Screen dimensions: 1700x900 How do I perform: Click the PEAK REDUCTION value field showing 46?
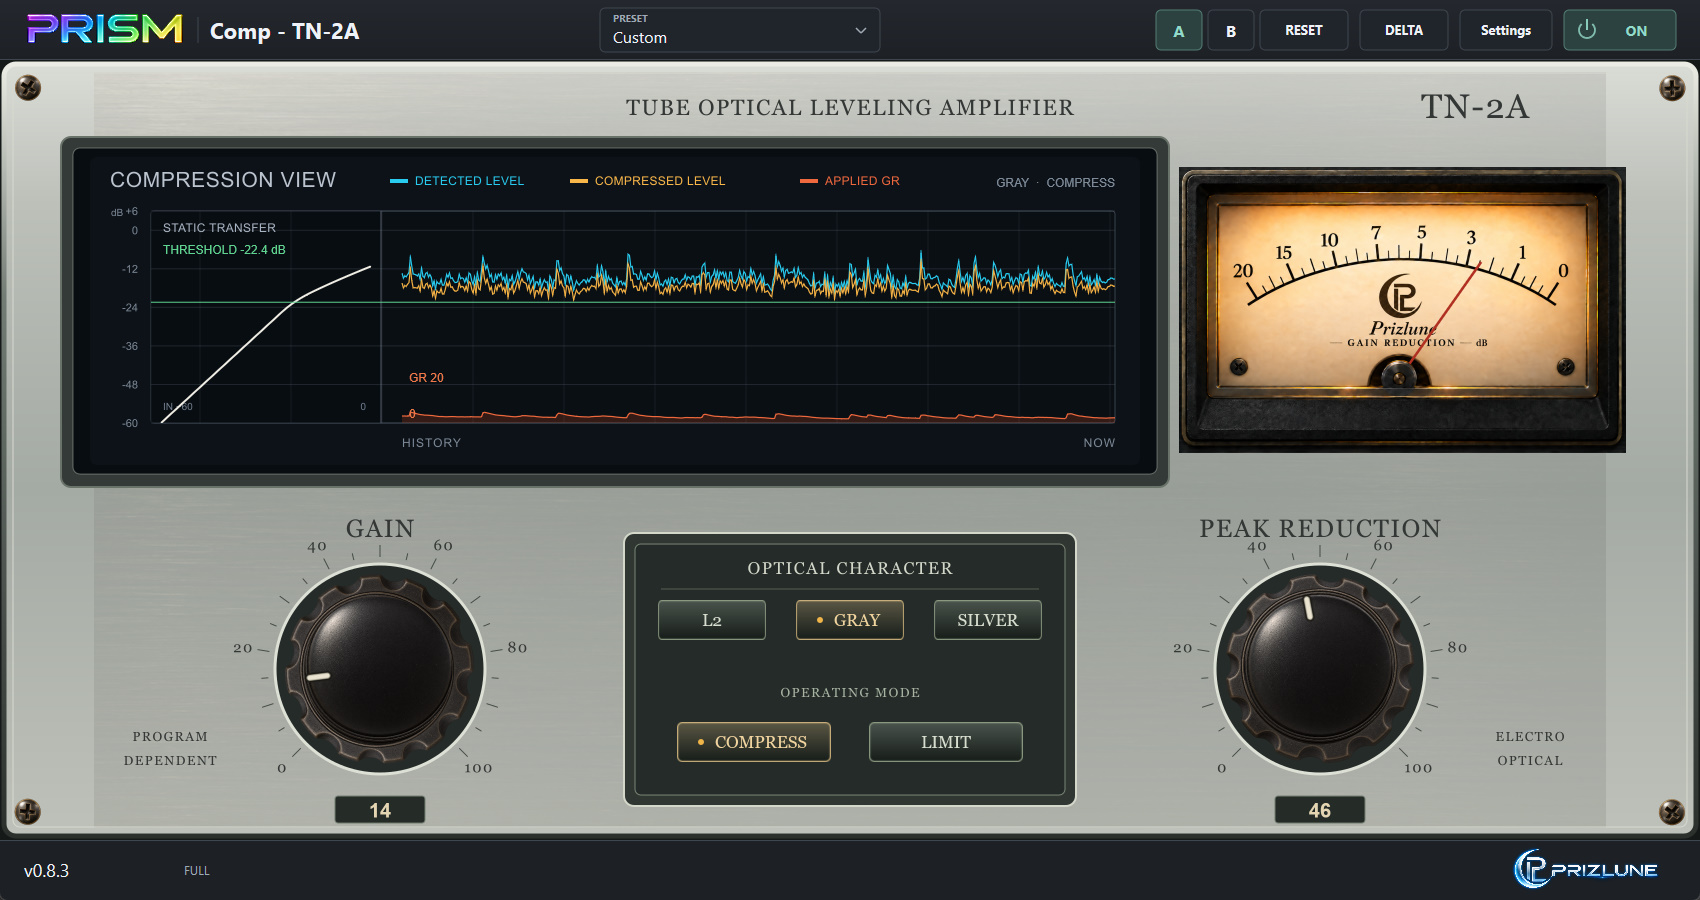pyautogui.click(x=1320, y=810)
